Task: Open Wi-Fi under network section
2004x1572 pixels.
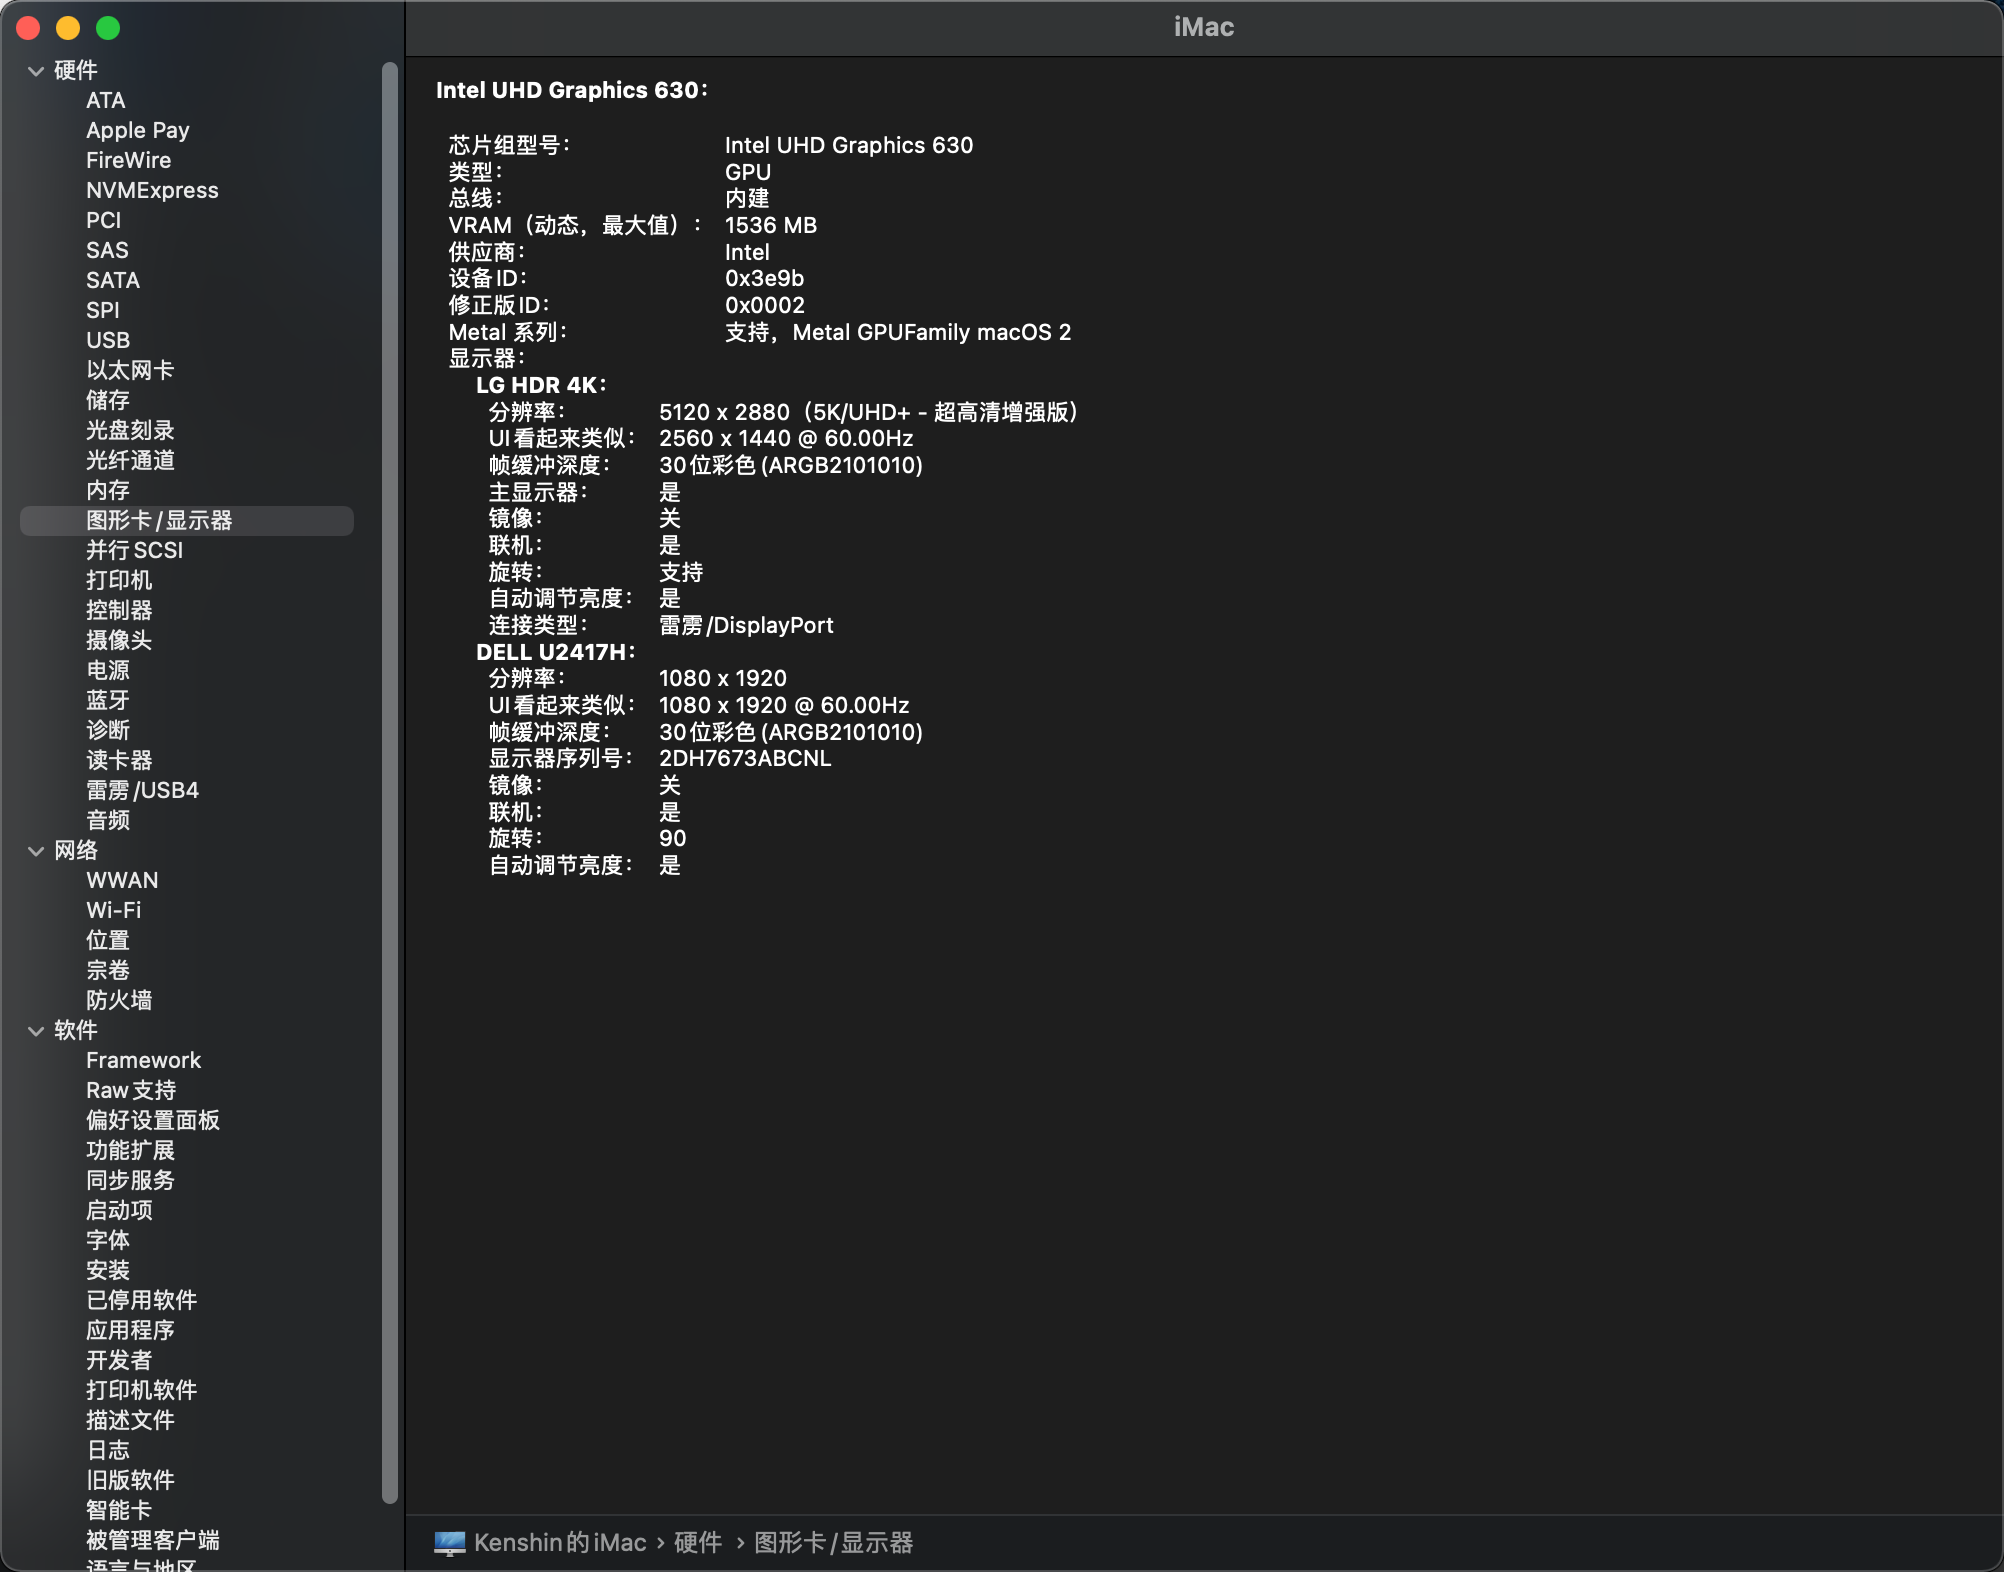Action: [113, 911]
